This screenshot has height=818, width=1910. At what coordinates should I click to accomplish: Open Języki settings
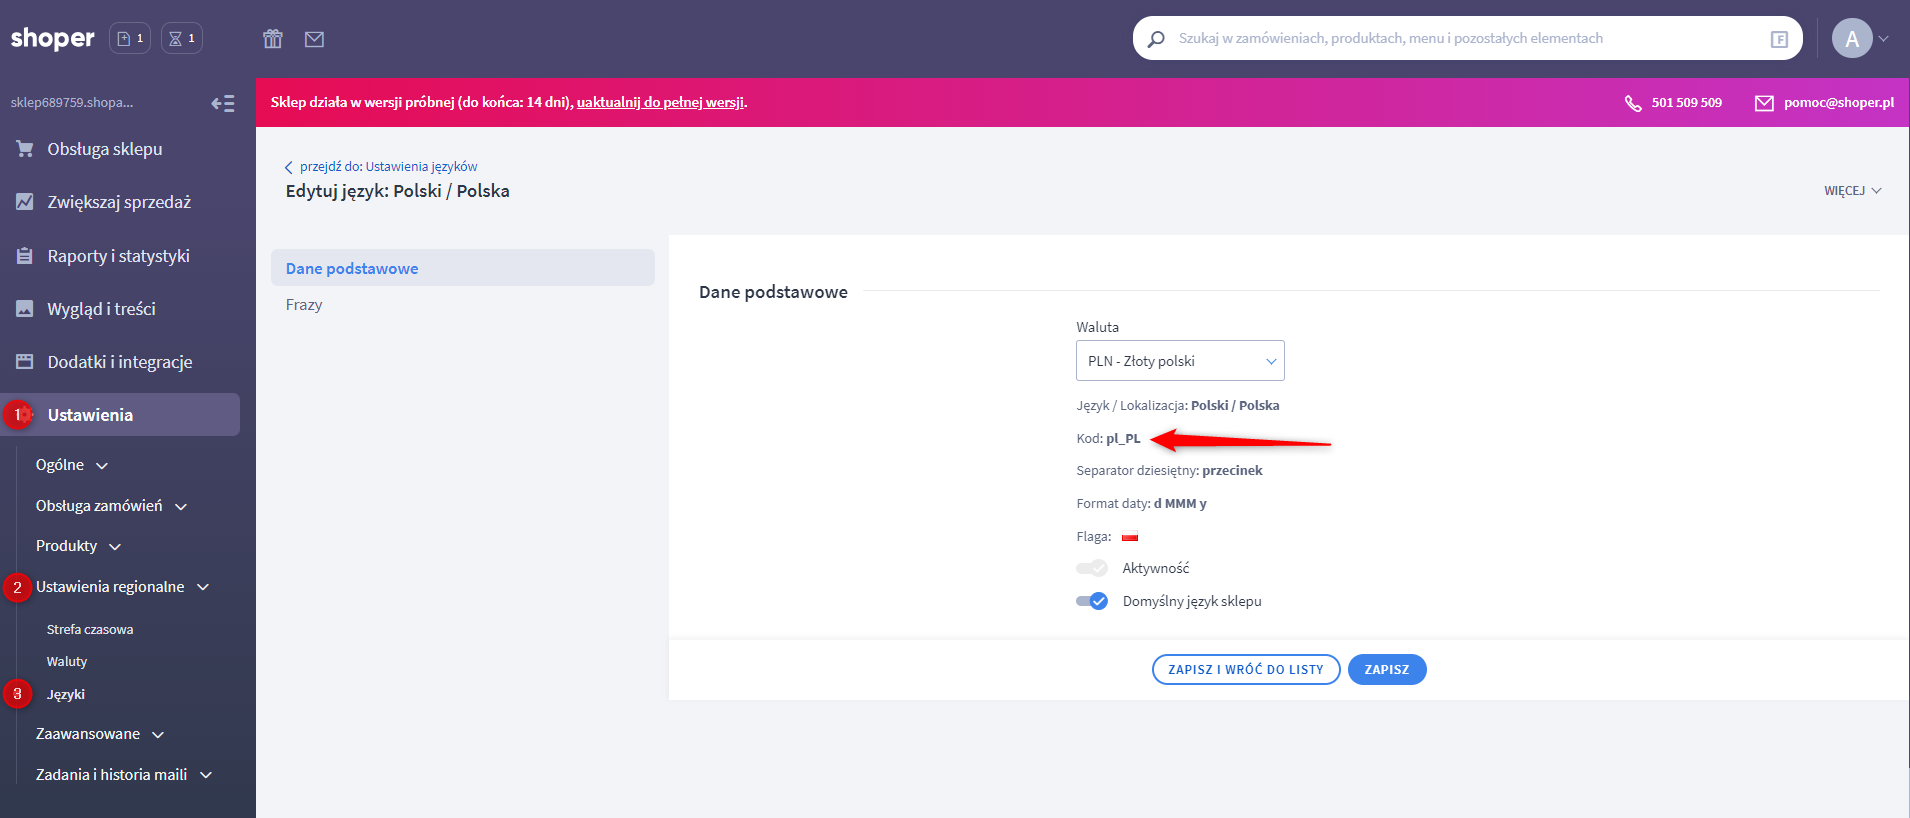(x=66, y=694)
